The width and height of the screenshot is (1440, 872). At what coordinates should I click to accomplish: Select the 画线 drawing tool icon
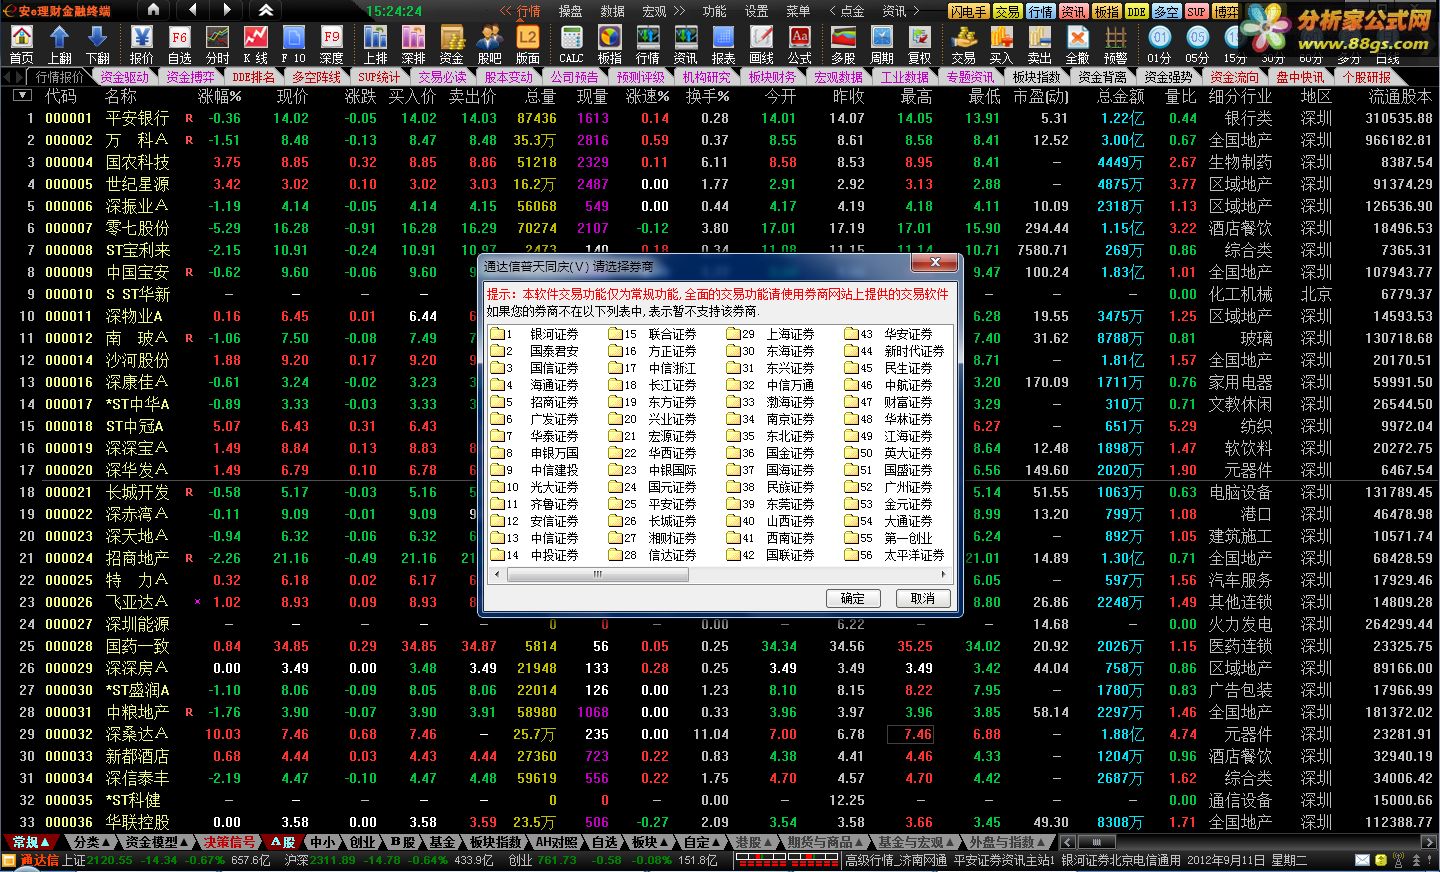(x=761, y=45)
